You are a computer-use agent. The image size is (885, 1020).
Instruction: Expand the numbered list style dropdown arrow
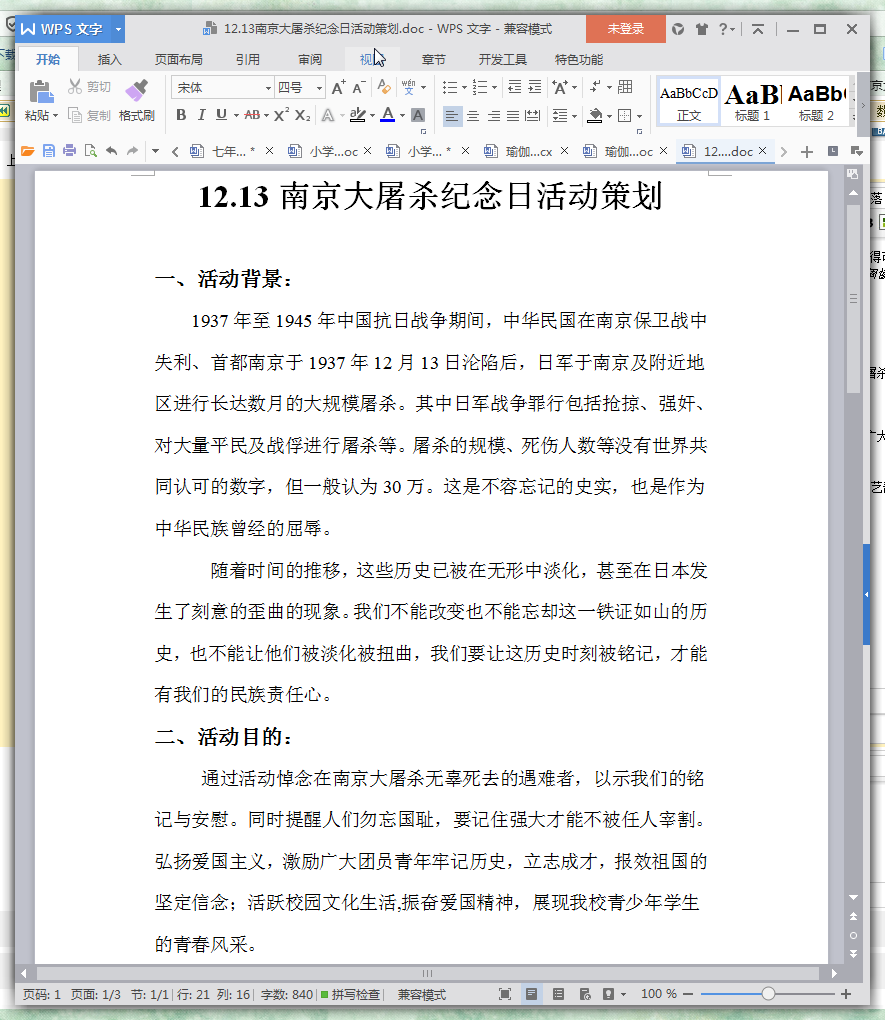[x=495, y=87]
